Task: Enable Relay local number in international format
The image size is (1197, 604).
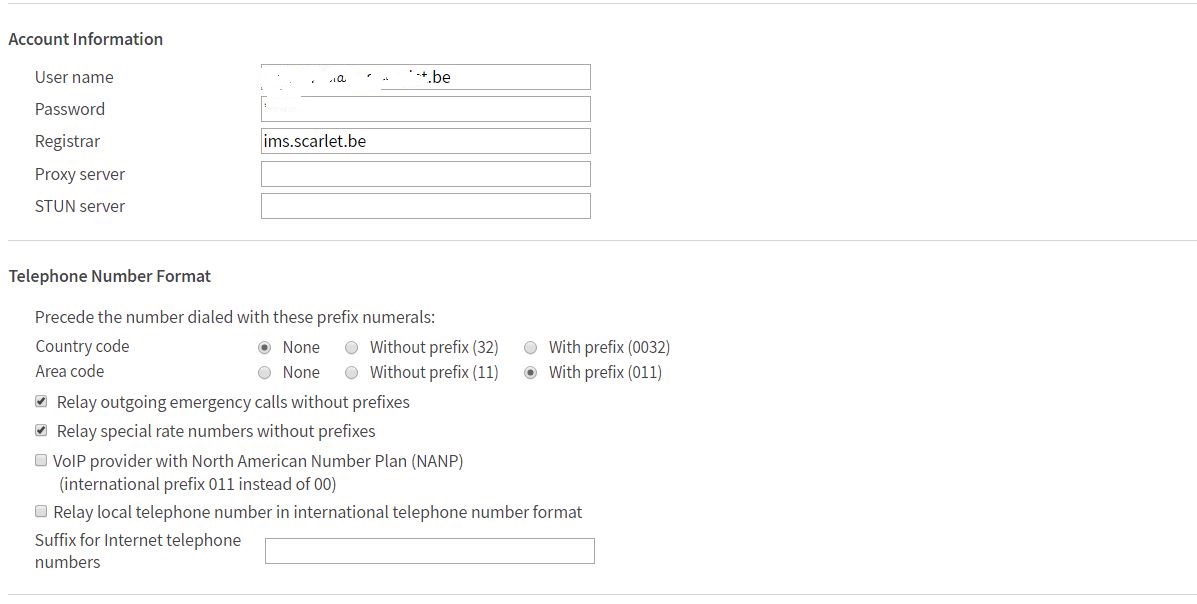Action: pos(41,511)
